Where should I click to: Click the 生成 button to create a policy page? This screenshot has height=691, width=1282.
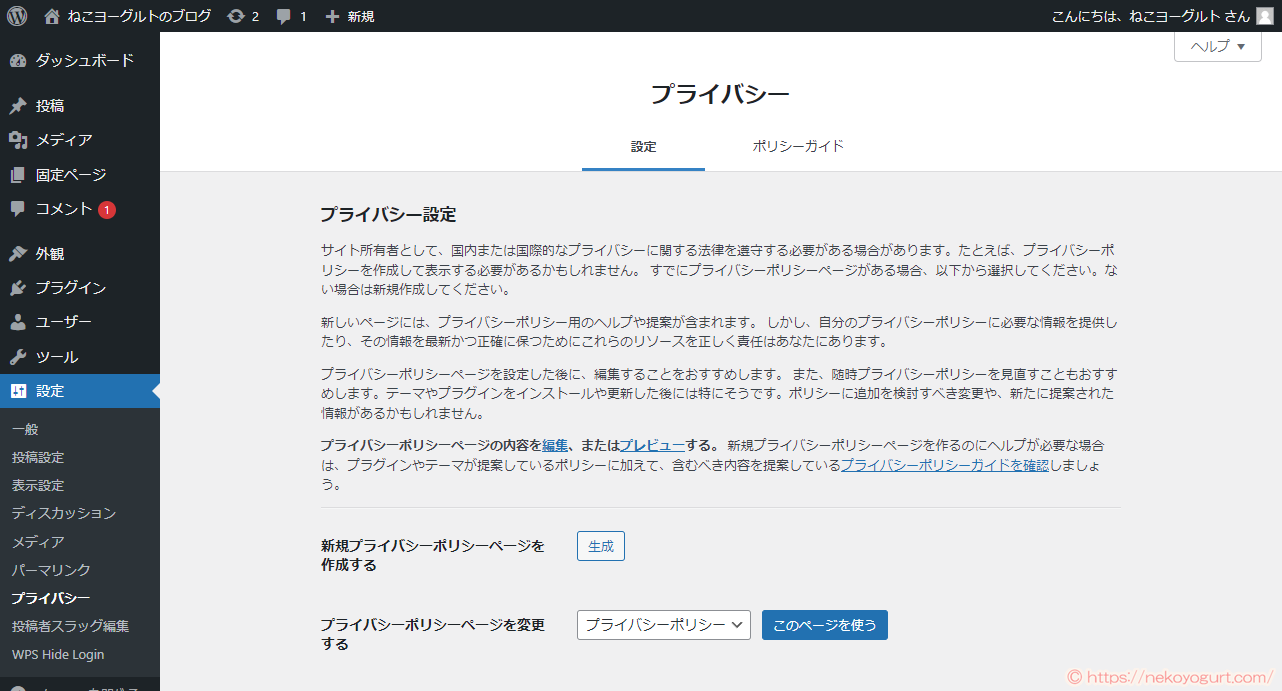(600, 546)
